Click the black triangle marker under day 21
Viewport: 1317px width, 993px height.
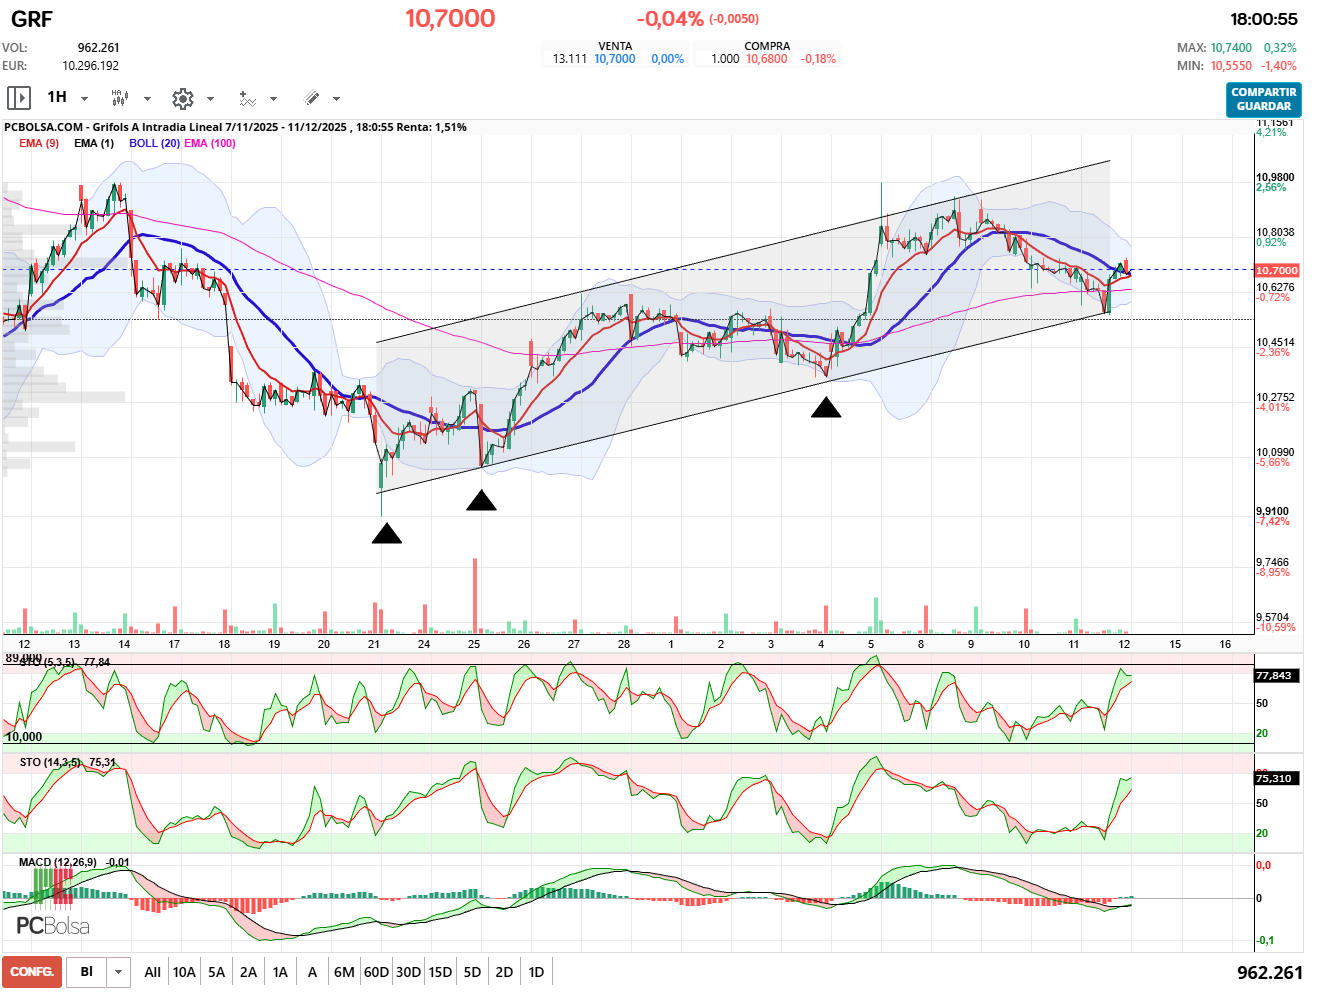(x=386, y=534)
